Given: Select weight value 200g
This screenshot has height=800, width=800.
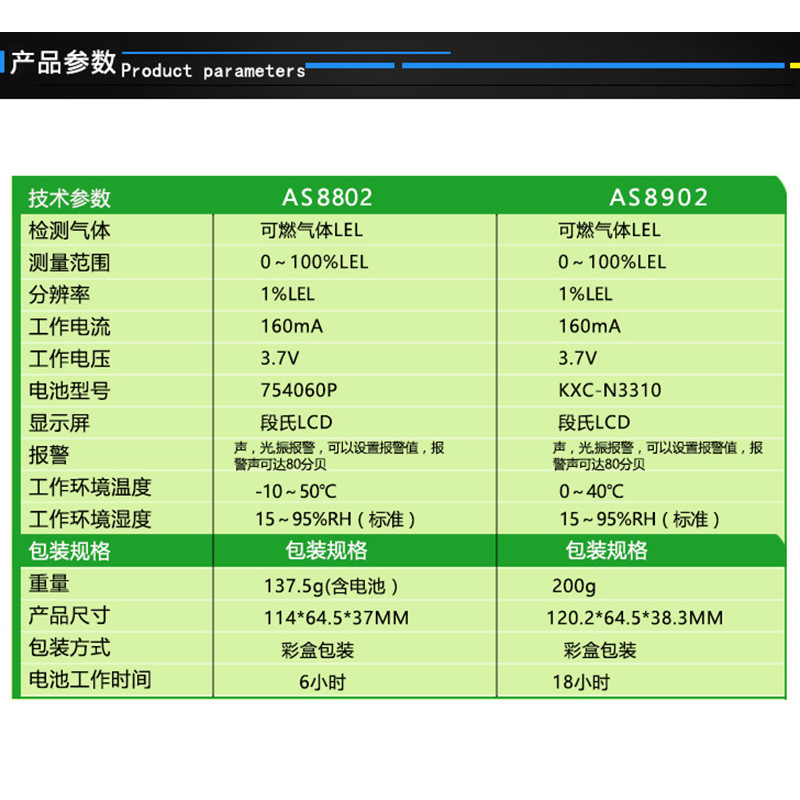Looking at the screenshot, I should (x=574, y=586).
